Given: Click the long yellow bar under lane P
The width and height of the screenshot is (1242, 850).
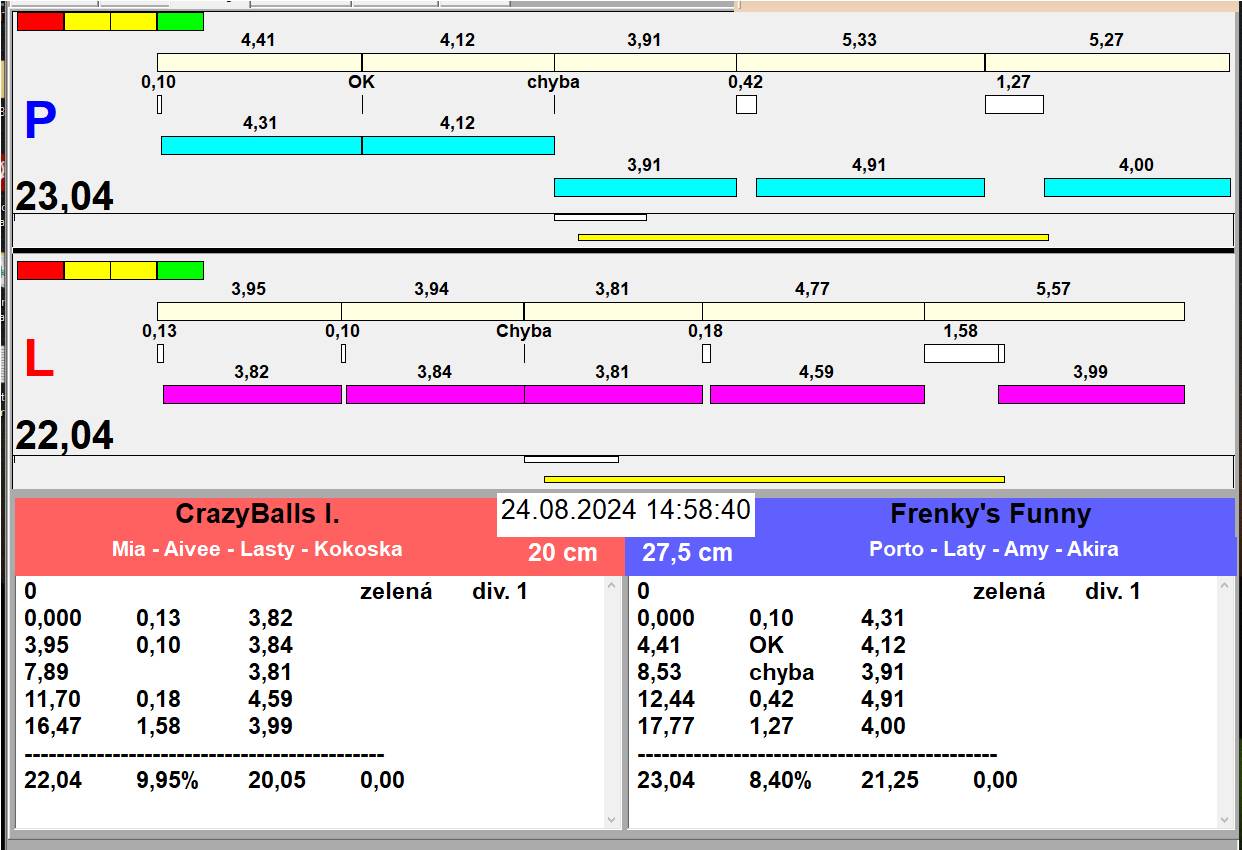Looking at the screenshot, I should point(813,237).
